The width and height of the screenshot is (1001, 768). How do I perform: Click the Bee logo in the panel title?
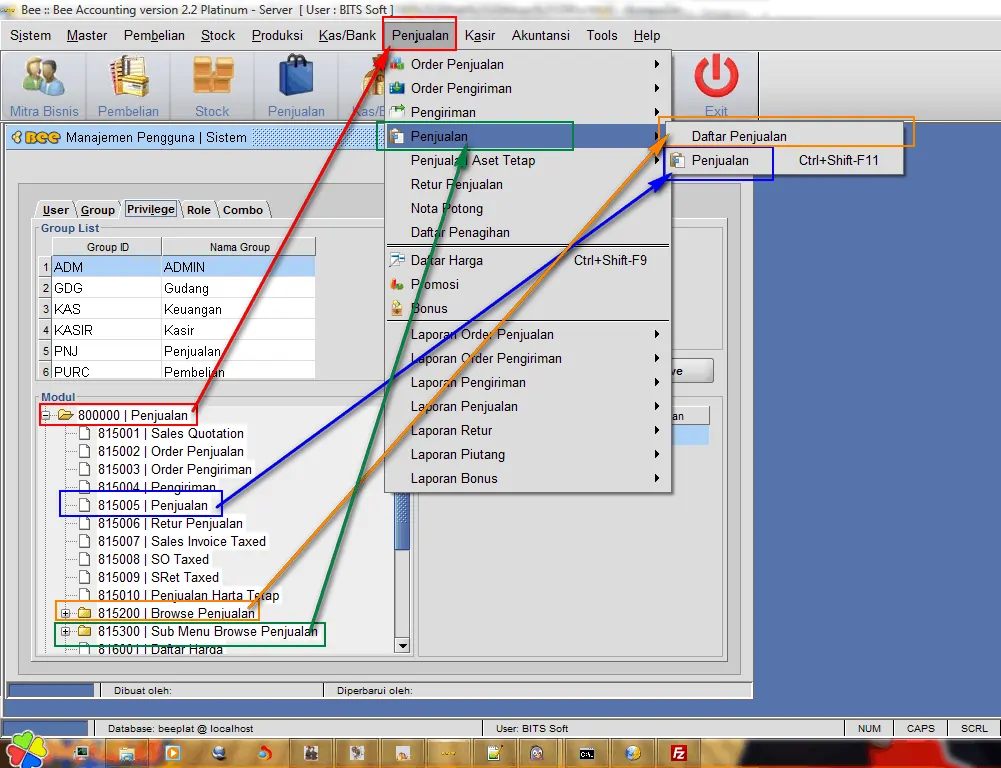tap(36, 137)
